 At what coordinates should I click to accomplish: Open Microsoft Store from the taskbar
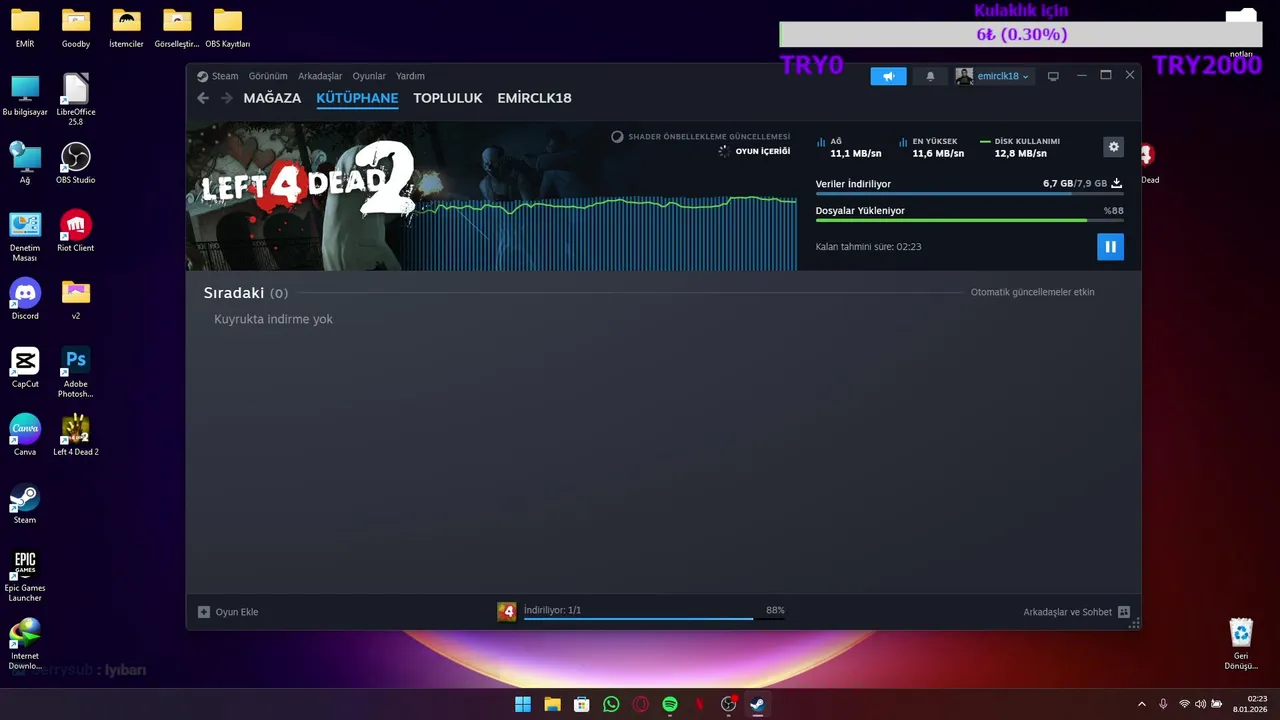581,704
